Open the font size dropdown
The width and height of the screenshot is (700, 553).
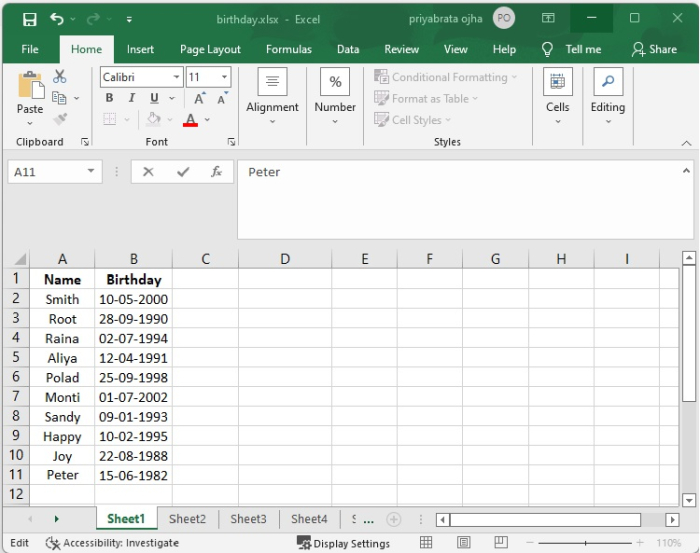(224, 77)
